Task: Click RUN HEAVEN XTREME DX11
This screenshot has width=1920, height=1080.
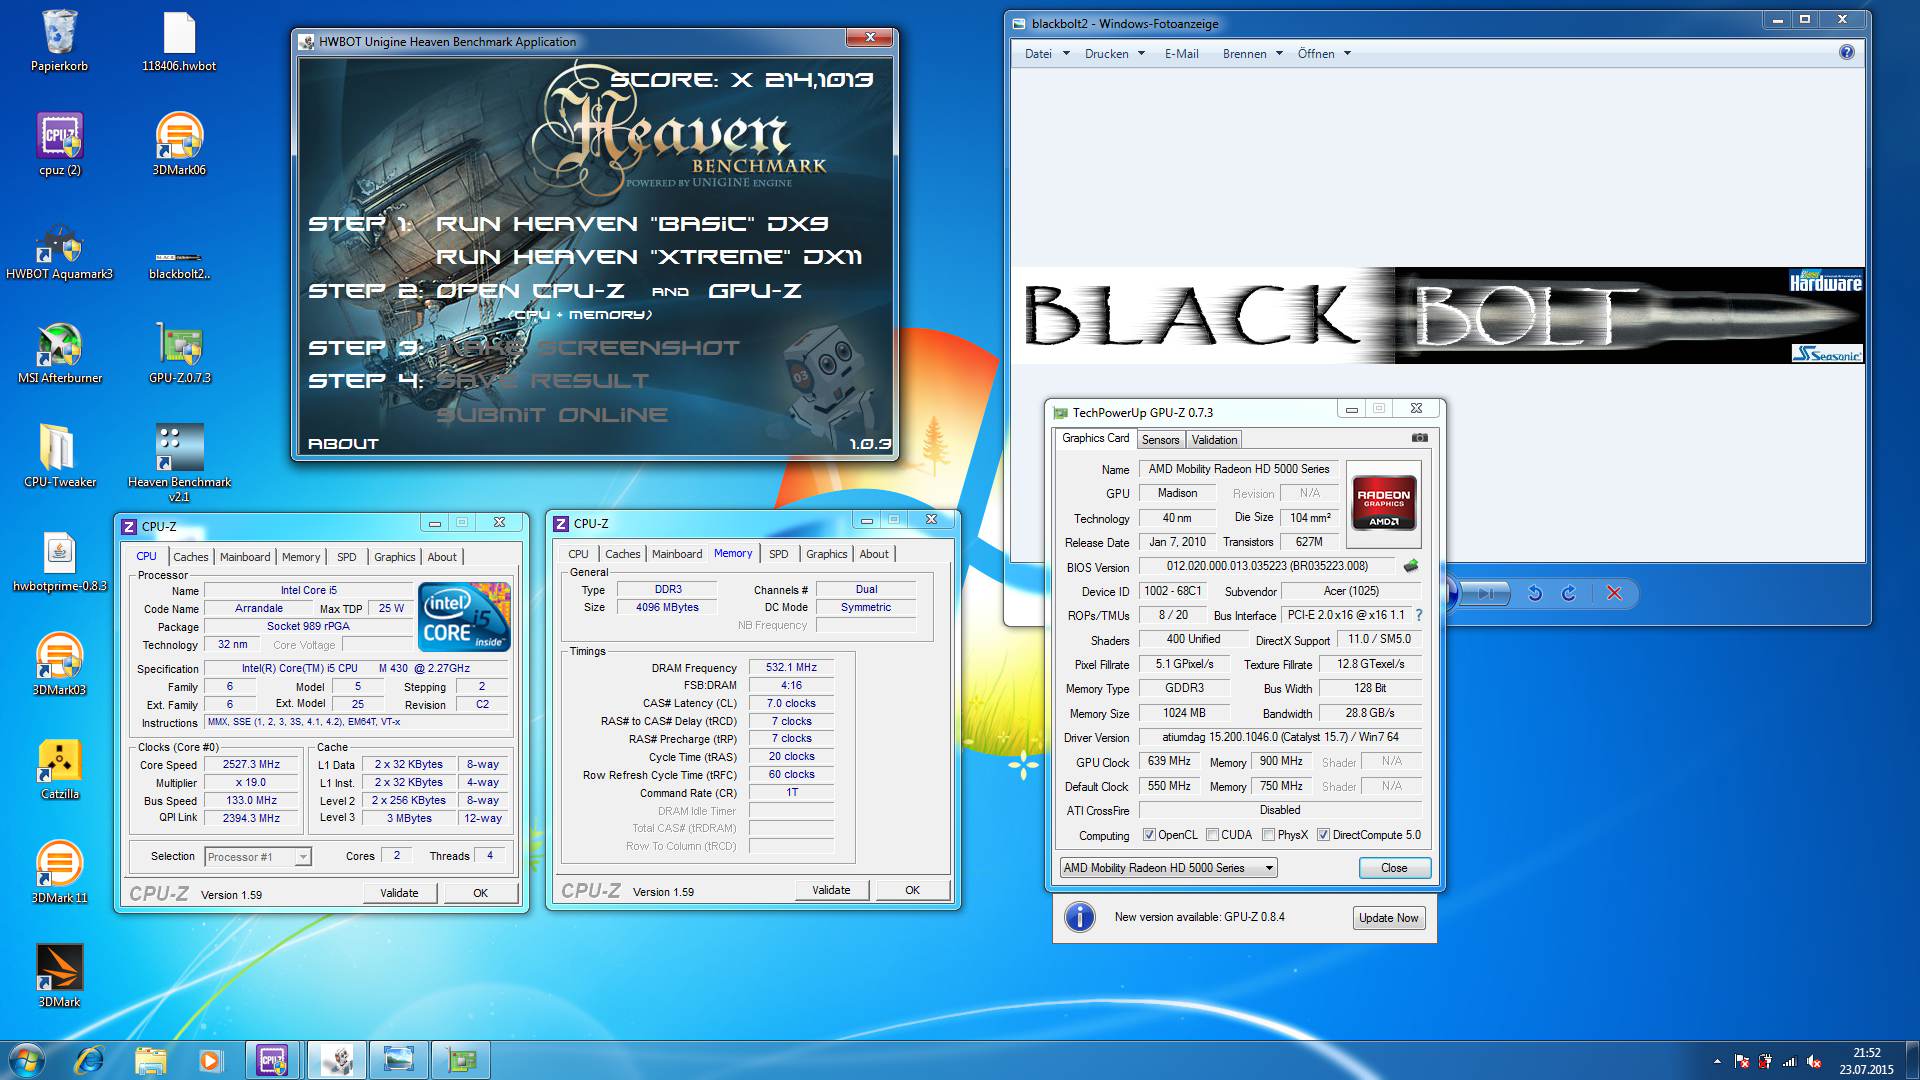Action: (x=648, y=257)
